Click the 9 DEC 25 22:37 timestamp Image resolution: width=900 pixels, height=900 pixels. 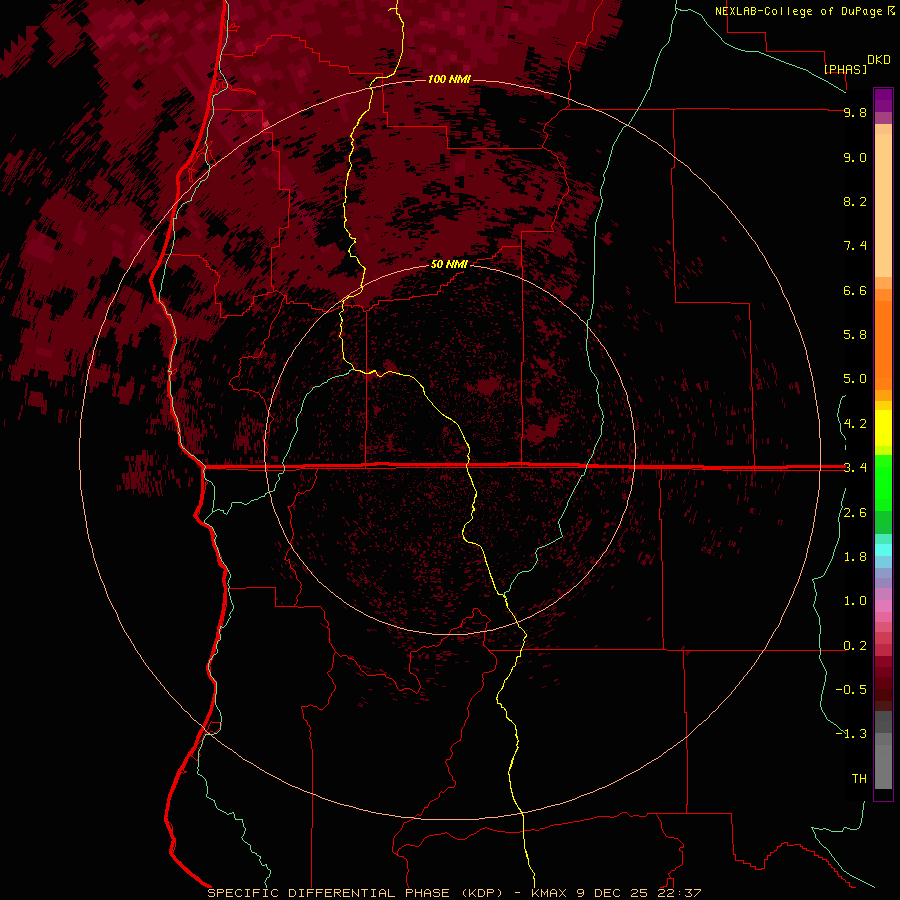point(639,893)
